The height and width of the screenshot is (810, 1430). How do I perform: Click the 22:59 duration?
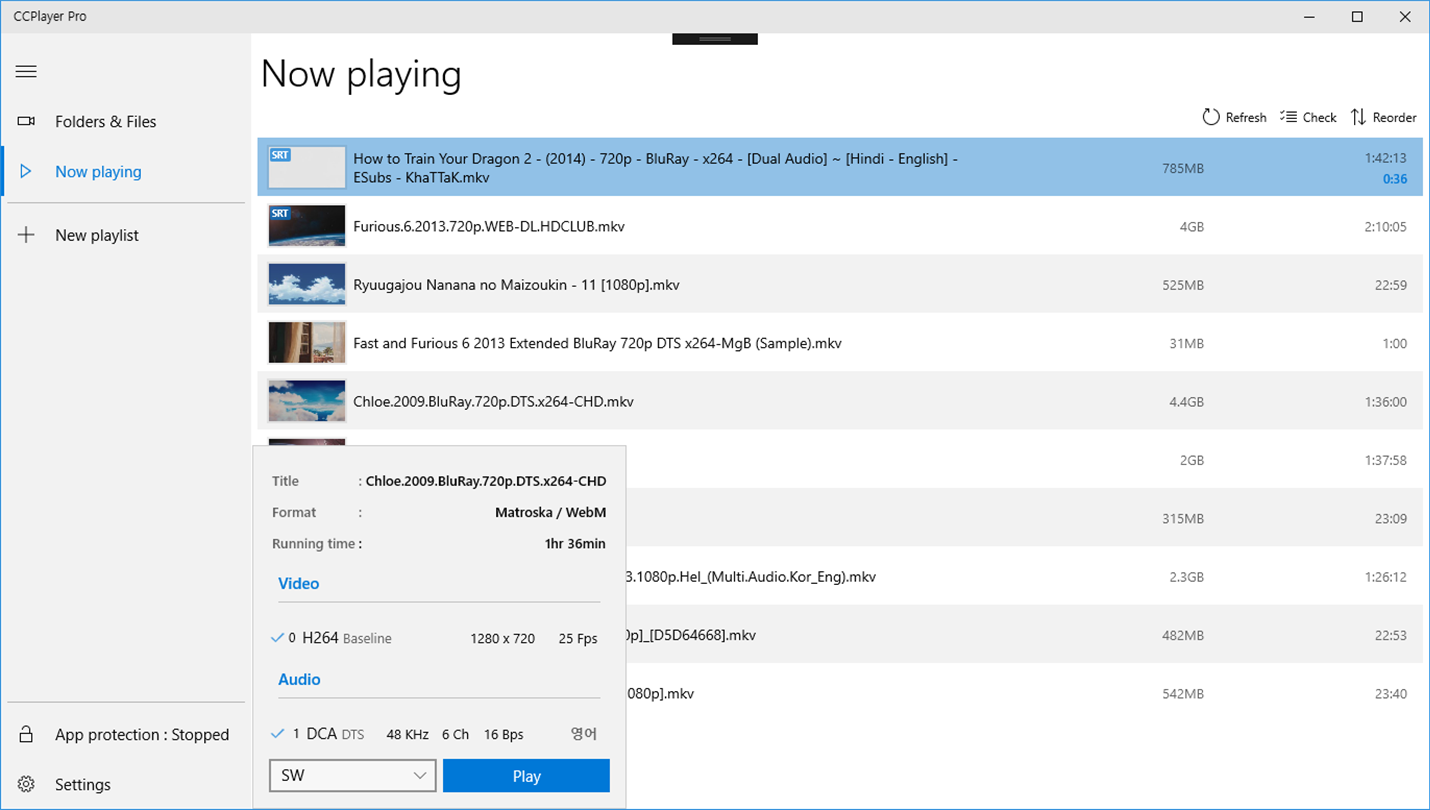[x=1391, y=285]
